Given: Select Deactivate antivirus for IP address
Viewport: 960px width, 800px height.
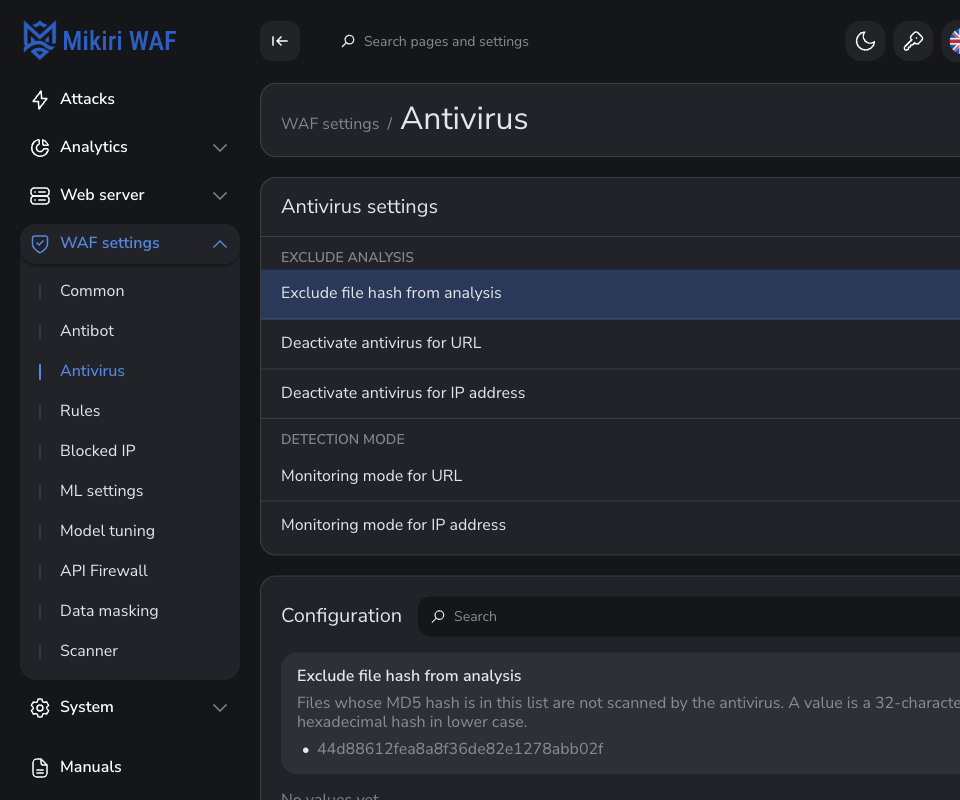Looking at the screenshot, I should coord(610,394).
